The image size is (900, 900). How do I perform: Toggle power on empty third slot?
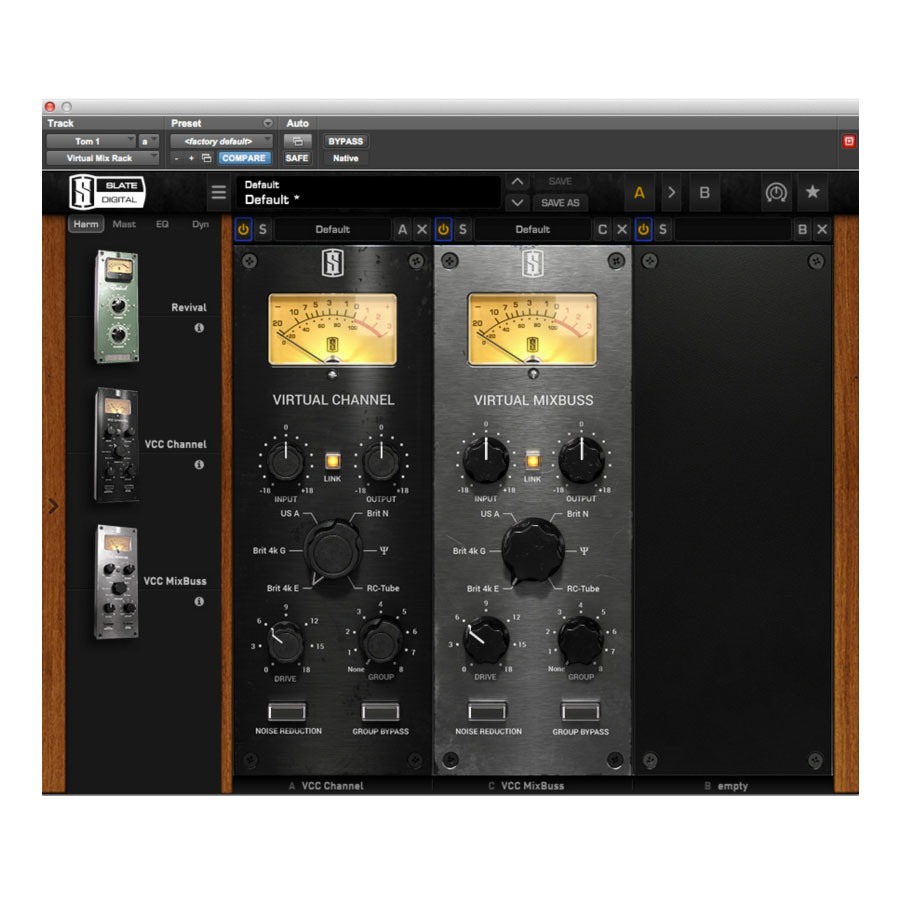pyautogui.click(x=643, y=230)
